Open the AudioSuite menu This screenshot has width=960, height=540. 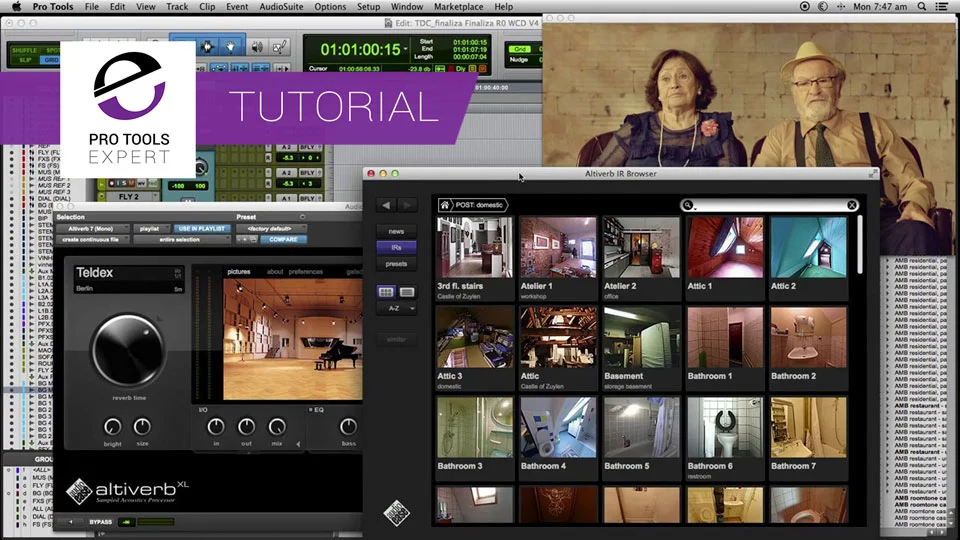click(281, 7)
